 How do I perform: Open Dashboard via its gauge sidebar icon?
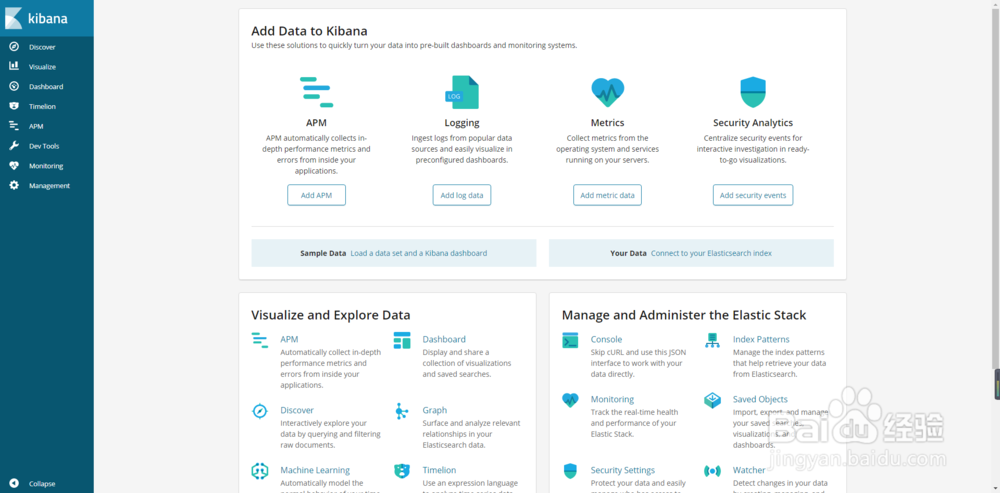coord(14,86)
